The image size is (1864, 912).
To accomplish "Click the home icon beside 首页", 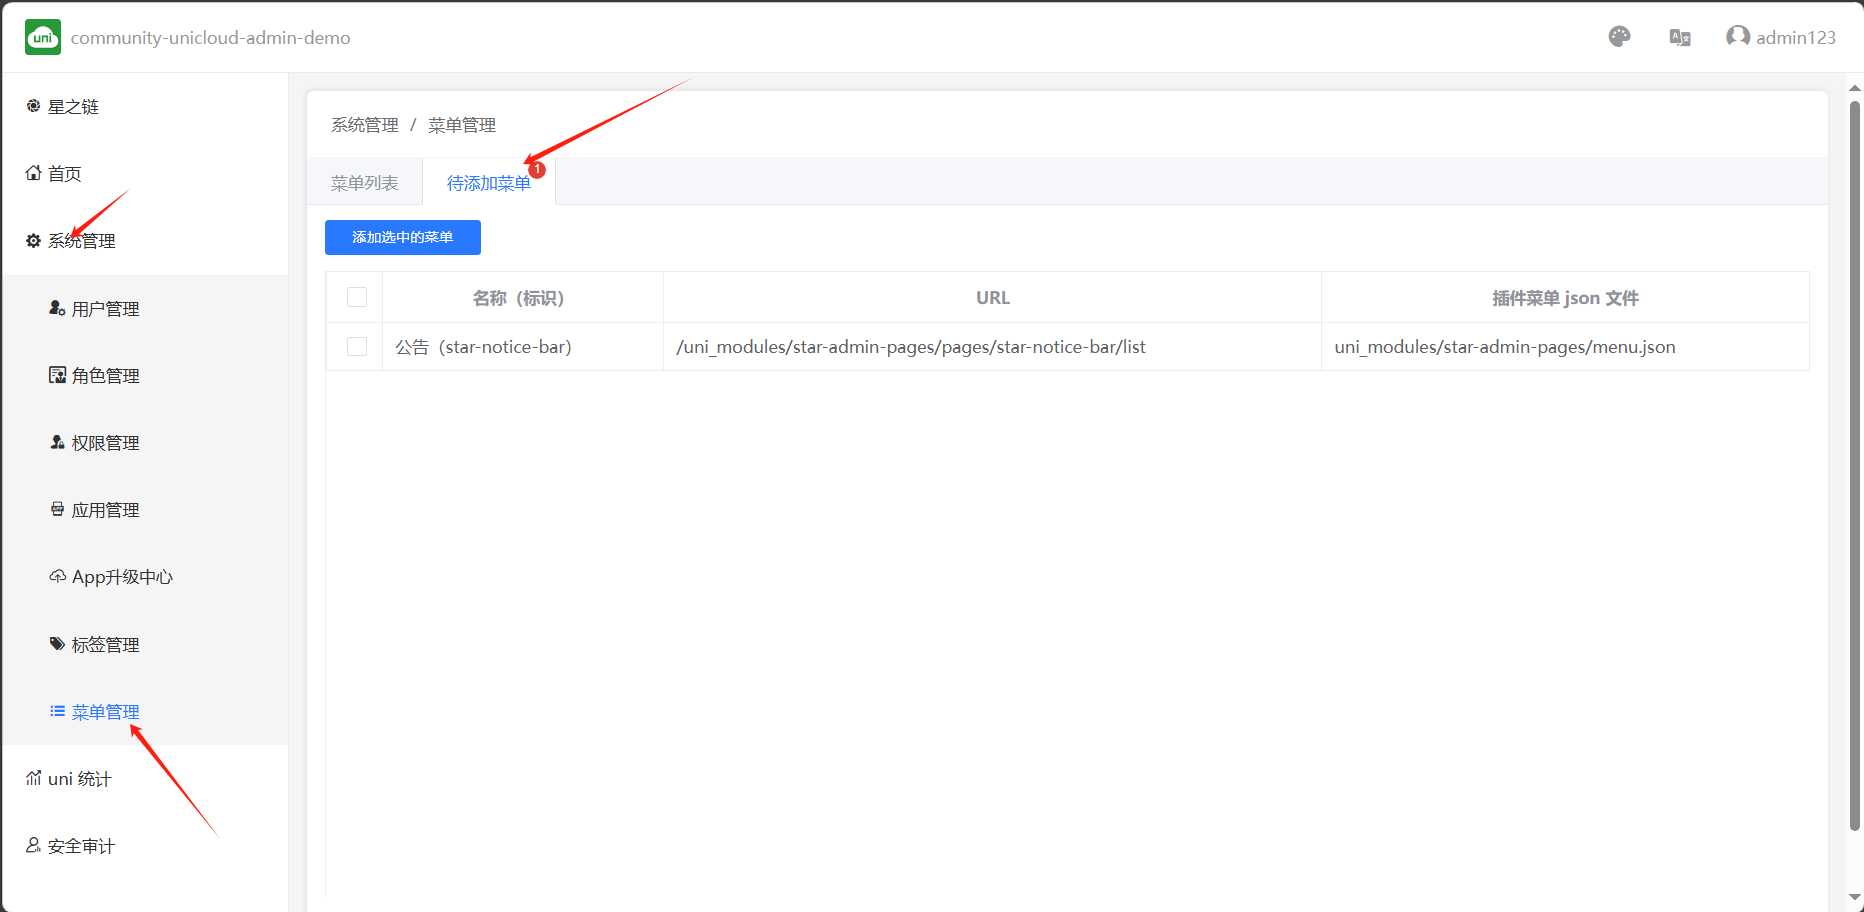I will coord(33,173).
